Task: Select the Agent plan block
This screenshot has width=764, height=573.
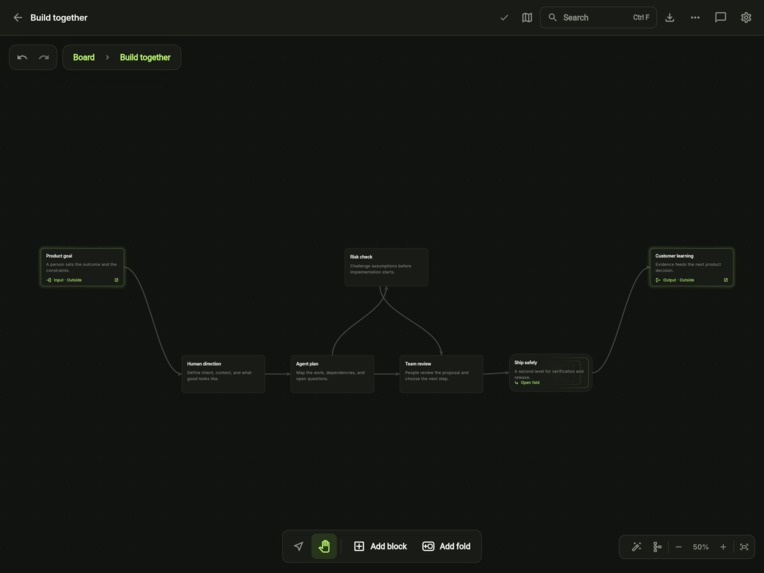Action: (332, 374)
